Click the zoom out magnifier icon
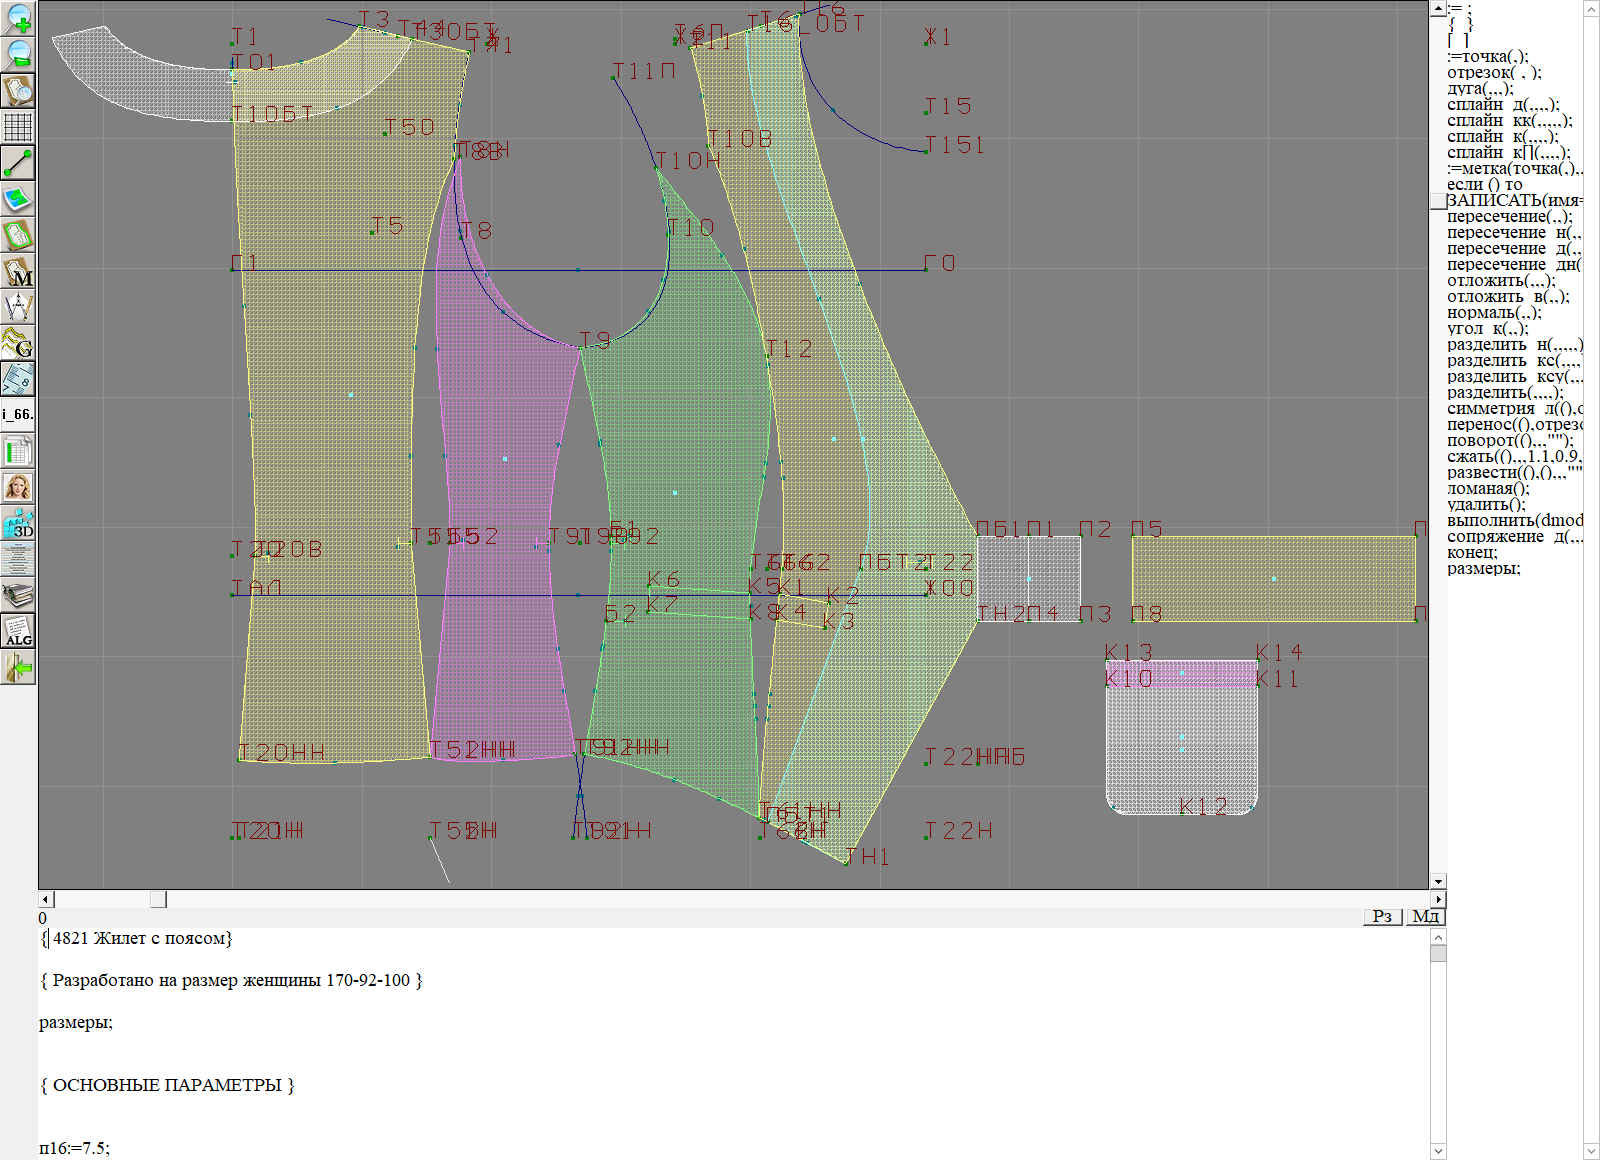 (x=18, y=54)
